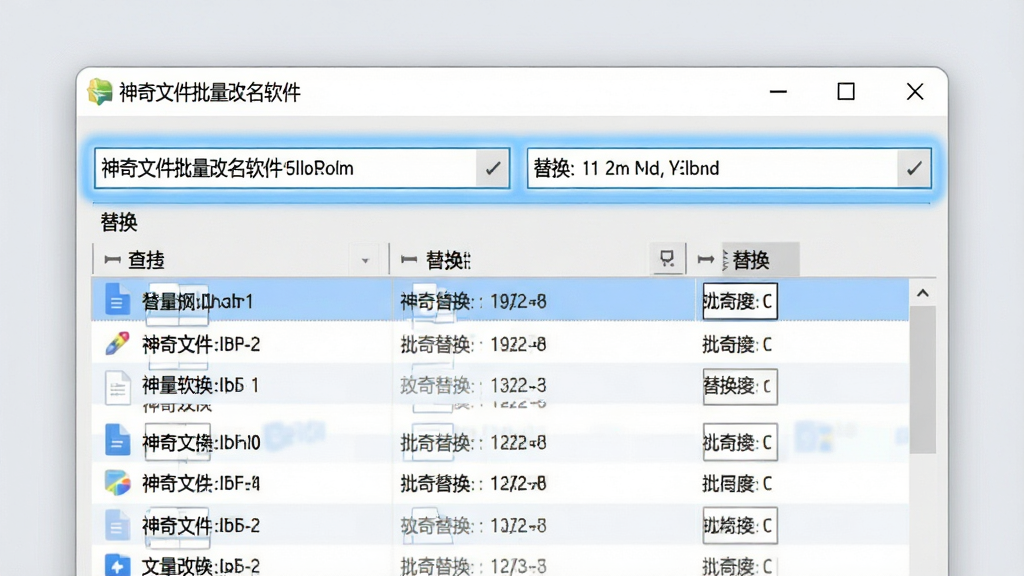The image size is (1024, 576).
Task: Select the blue icon in the last row
Action: tap(118, 566)
